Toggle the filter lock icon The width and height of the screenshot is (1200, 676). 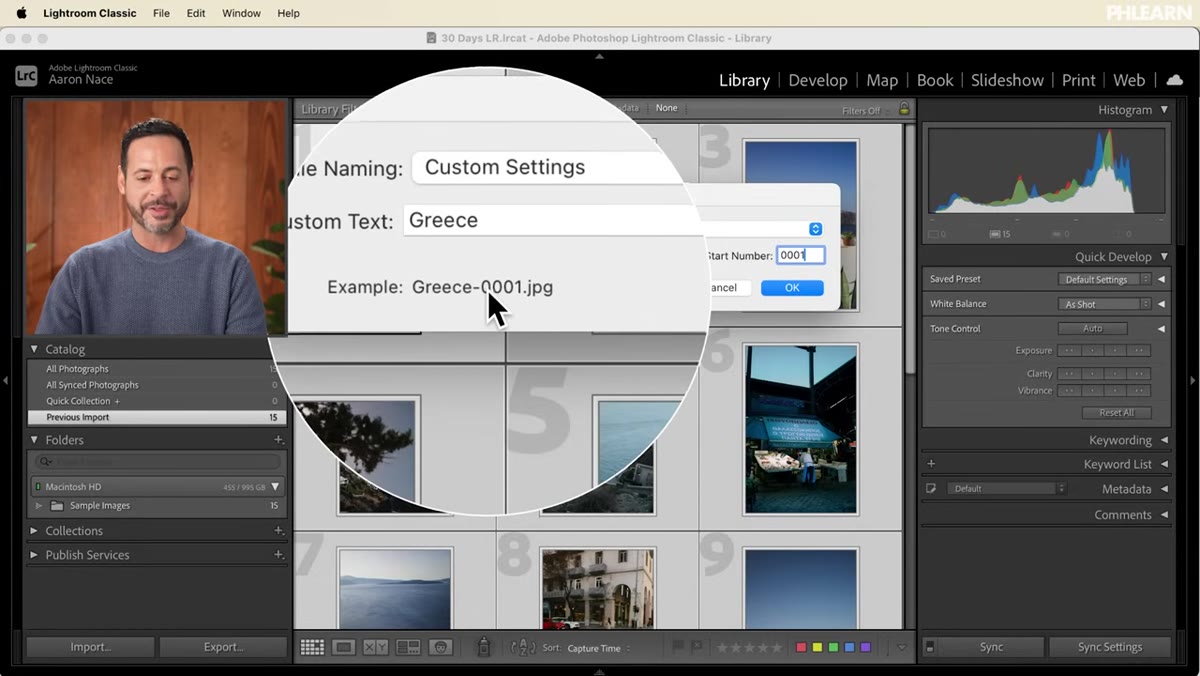(904, 109)
